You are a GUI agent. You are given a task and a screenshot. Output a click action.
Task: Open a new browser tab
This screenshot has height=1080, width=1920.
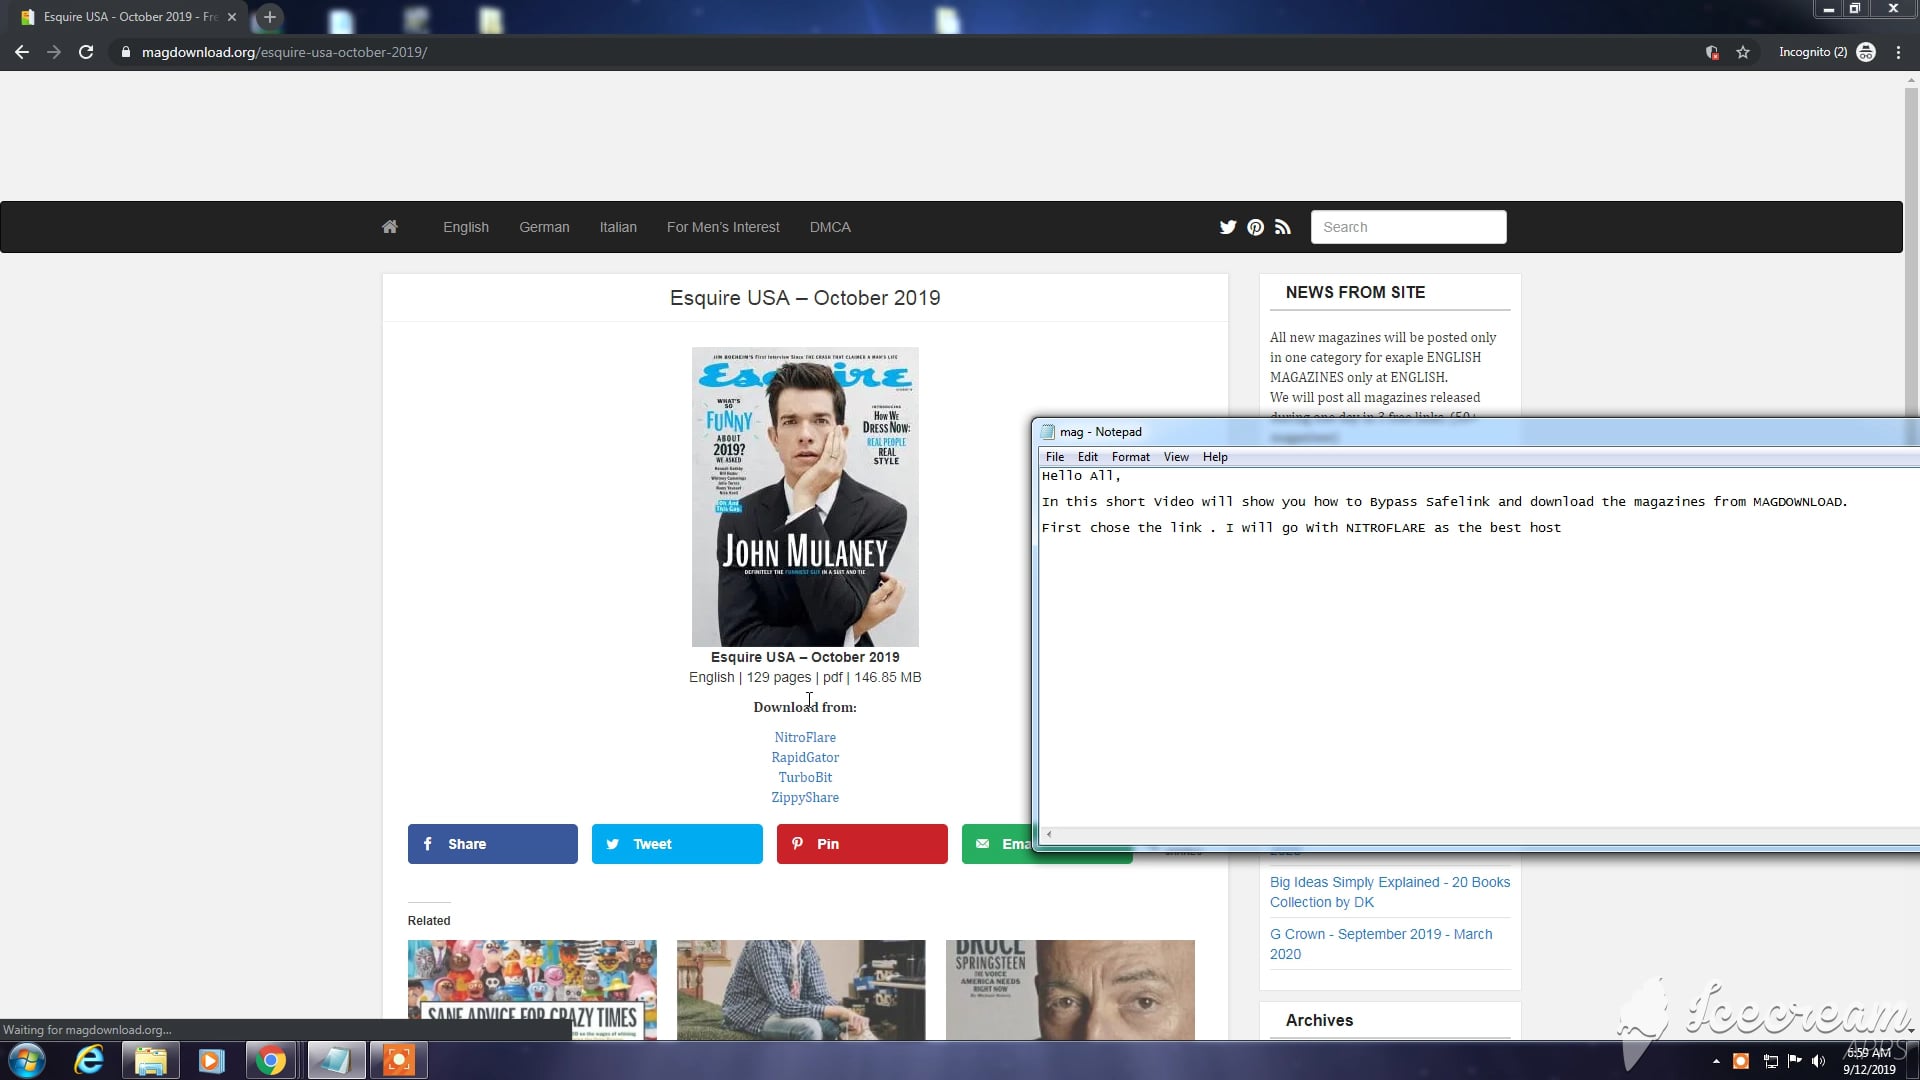(x=269, y=17)
